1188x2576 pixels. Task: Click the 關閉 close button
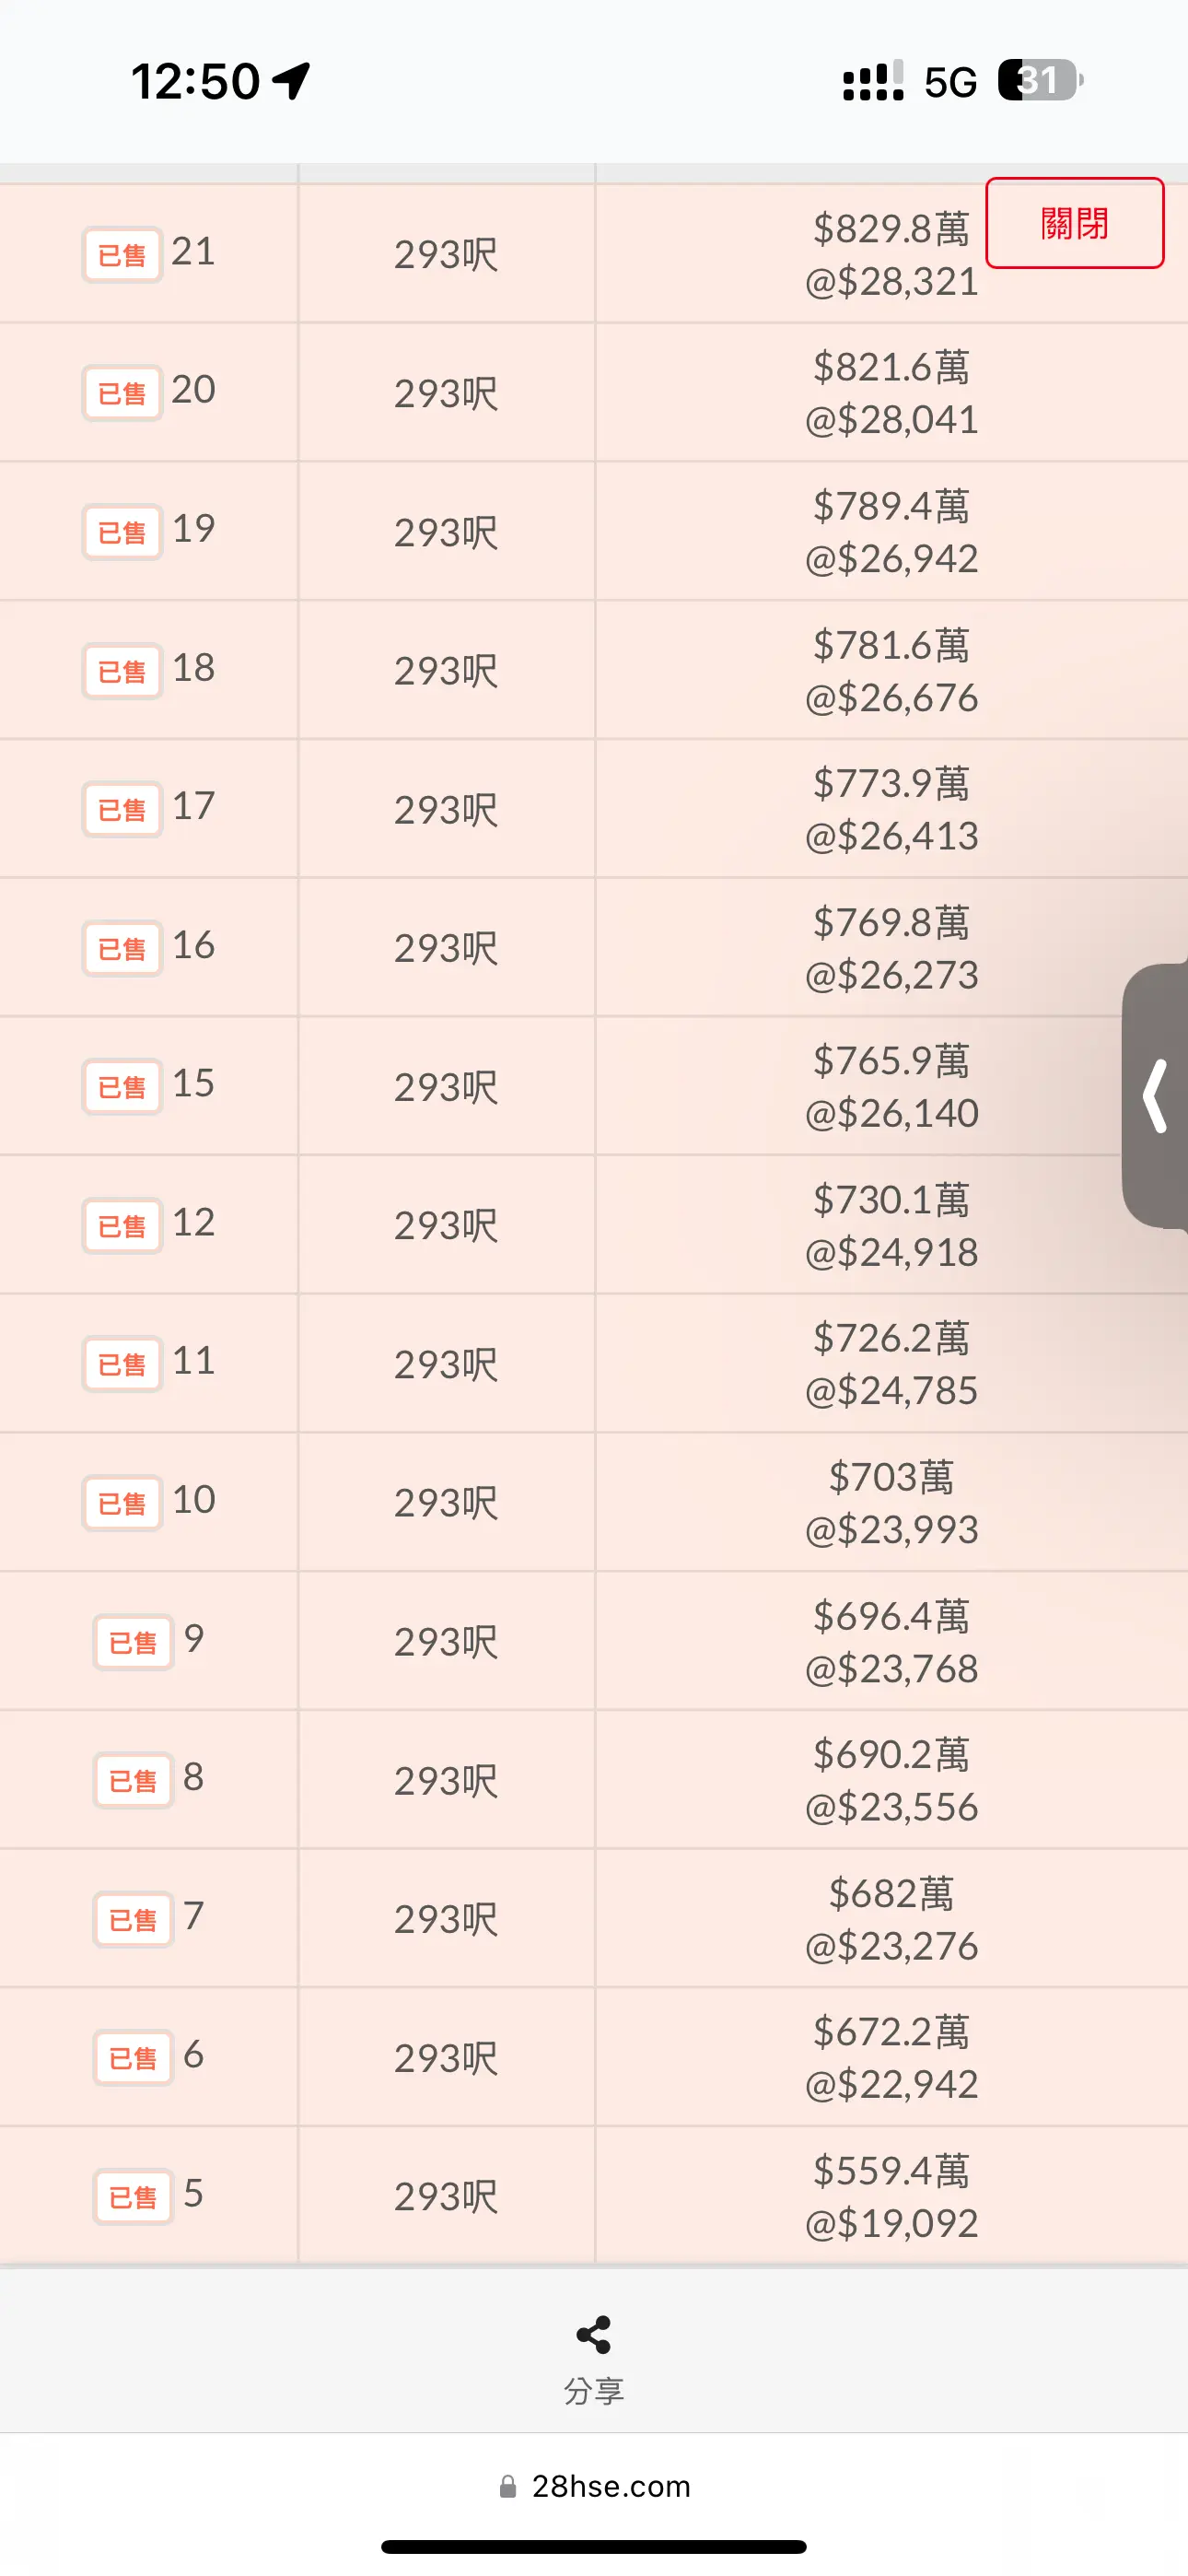coord(1075,223)
